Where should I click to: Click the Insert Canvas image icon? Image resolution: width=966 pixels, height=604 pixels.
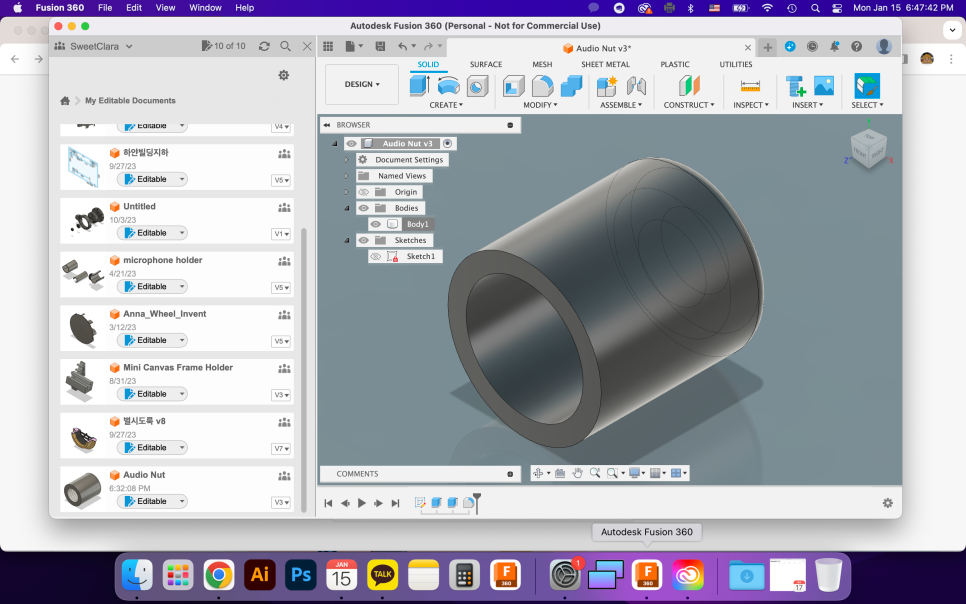[824, 86]
